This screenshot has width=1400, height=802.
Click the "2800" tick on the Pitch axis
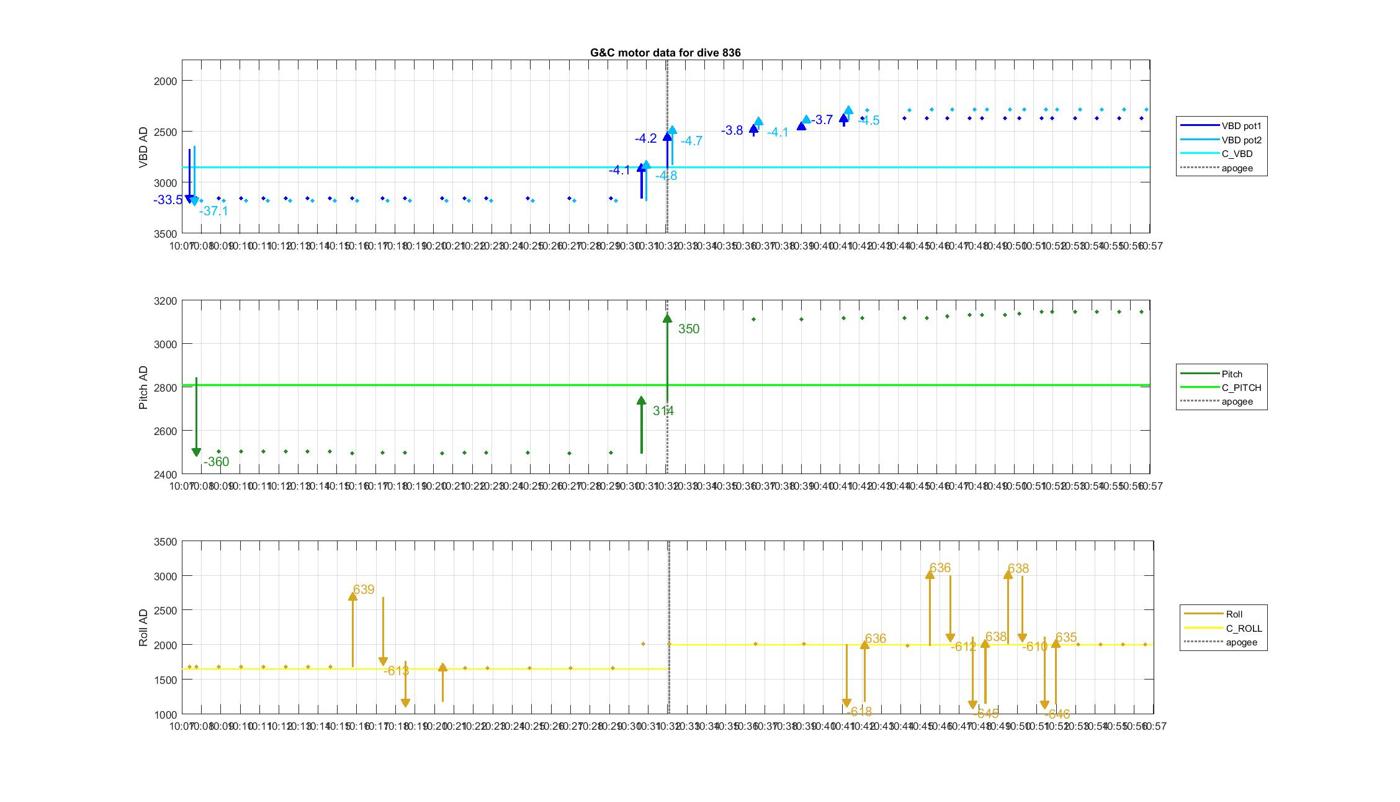point(165,388)
